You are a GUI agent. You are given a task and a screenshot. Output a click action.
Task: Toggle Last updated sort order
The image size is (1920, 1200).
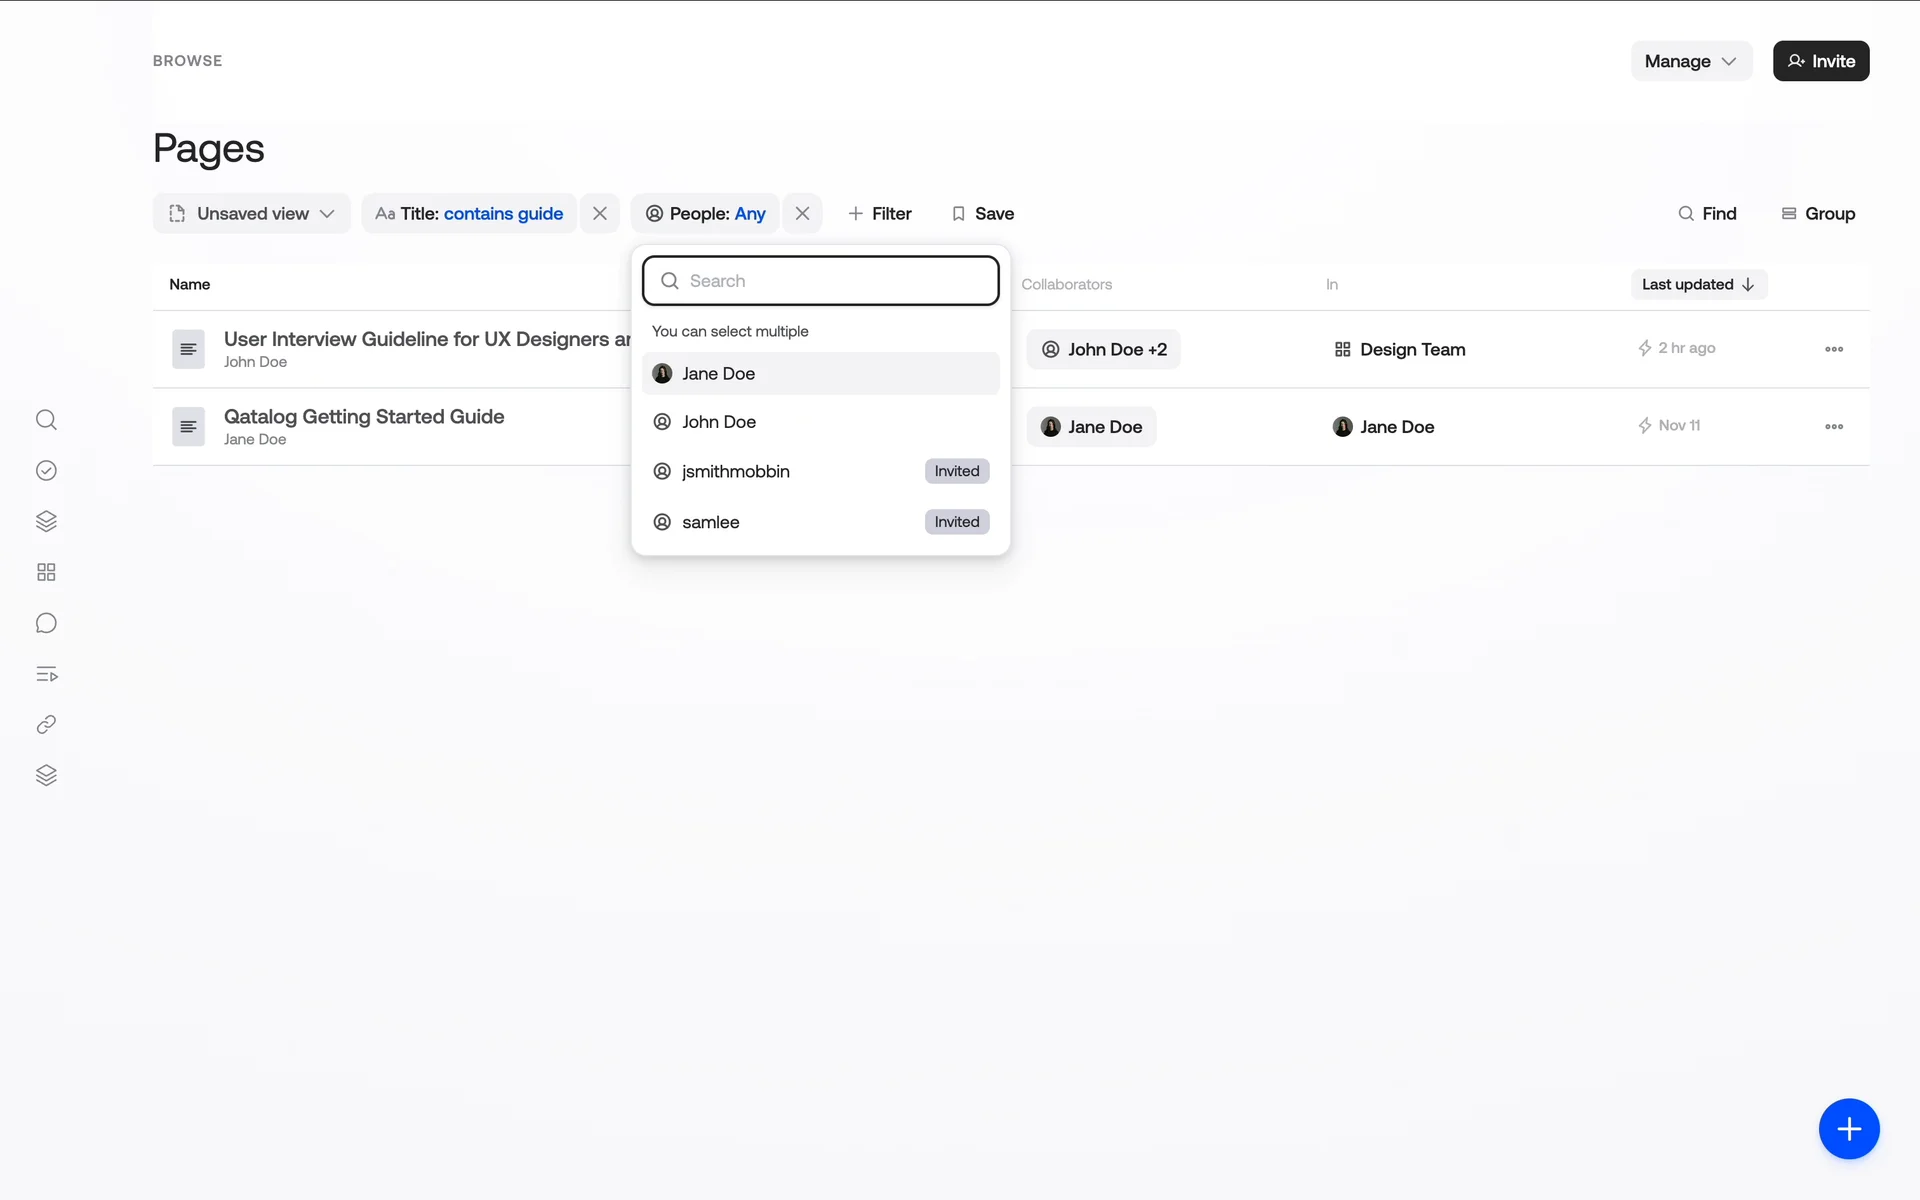click(1698, 285)
